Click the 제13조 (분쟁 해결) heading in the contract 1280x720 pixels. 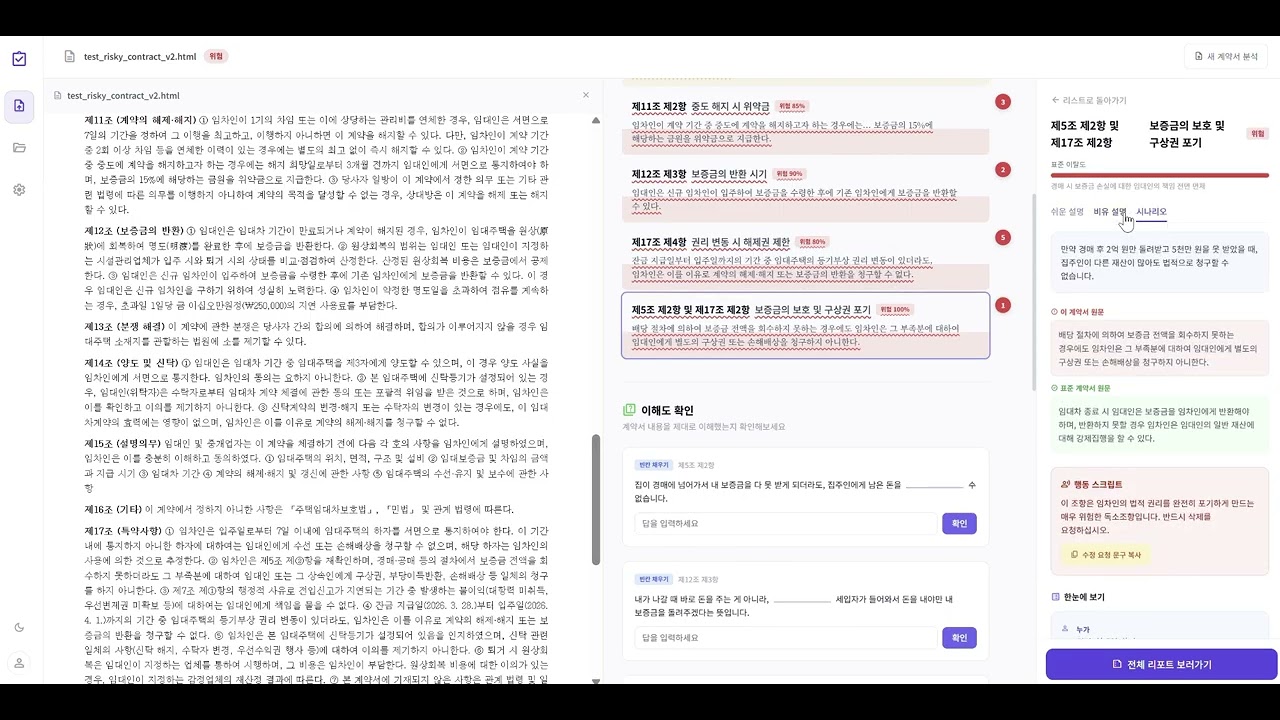[125, 326]
